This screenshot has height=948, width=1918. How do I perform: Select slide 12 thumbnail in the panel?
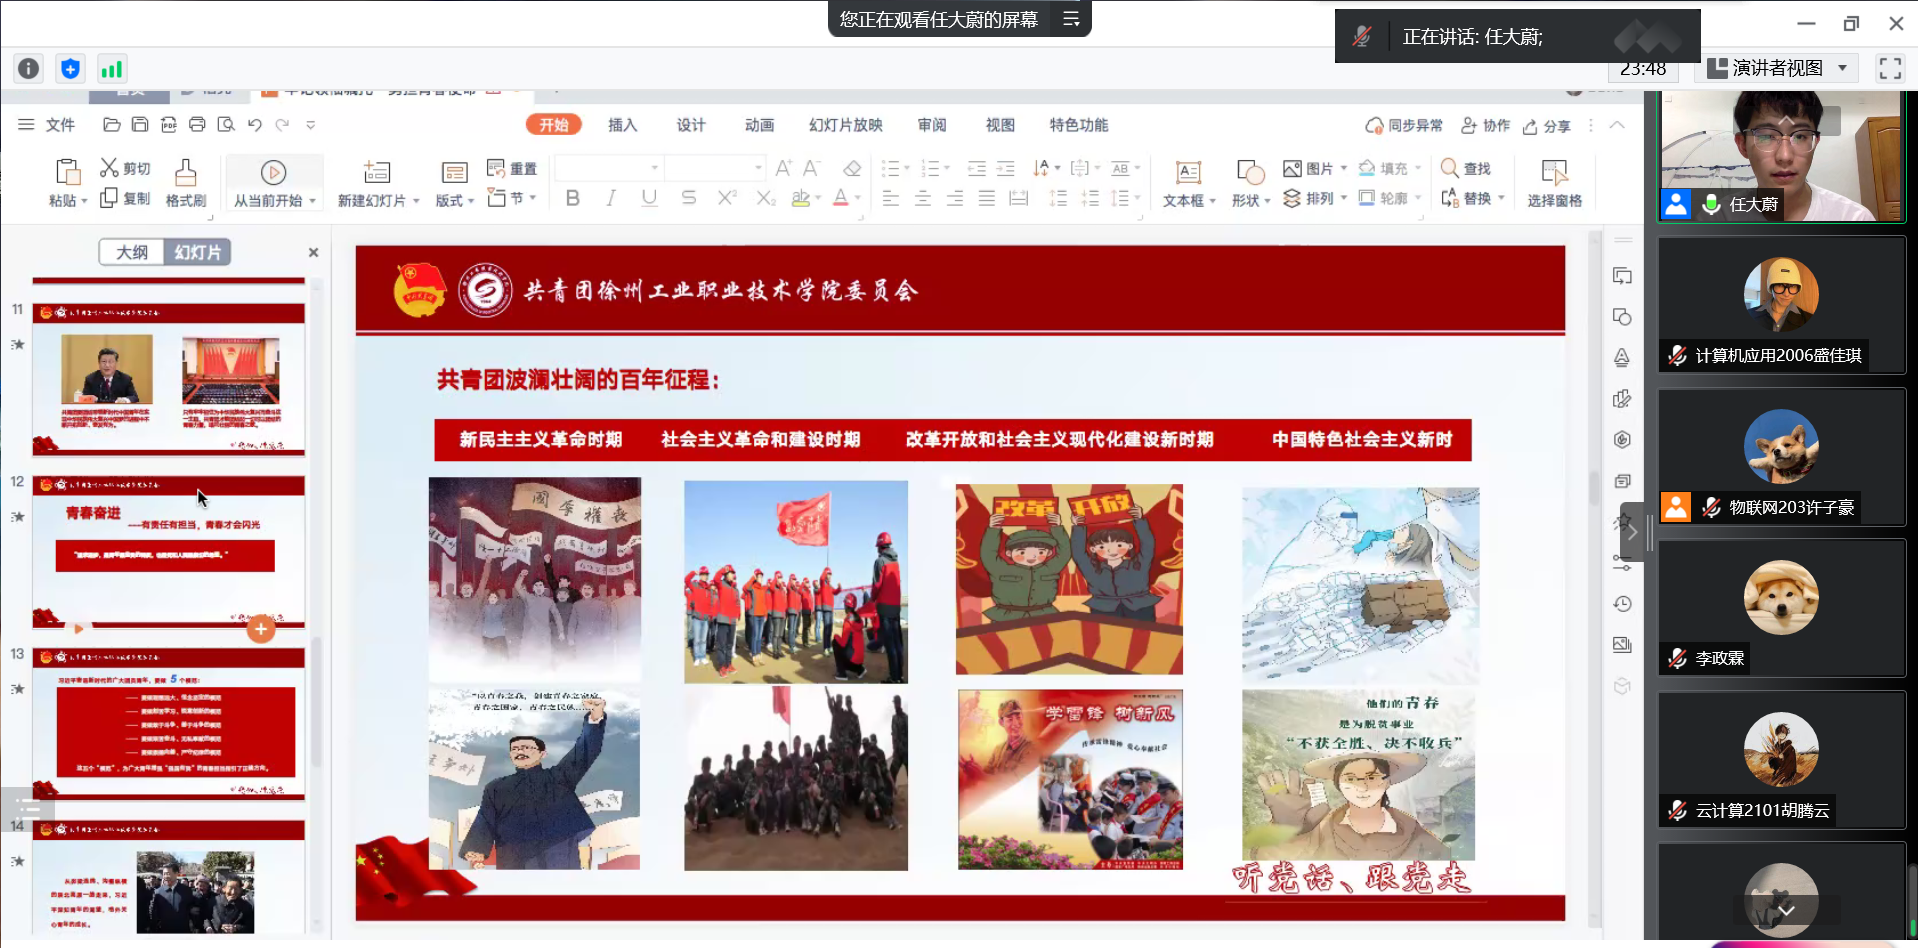pyautogui.click(x=168, y=550)
